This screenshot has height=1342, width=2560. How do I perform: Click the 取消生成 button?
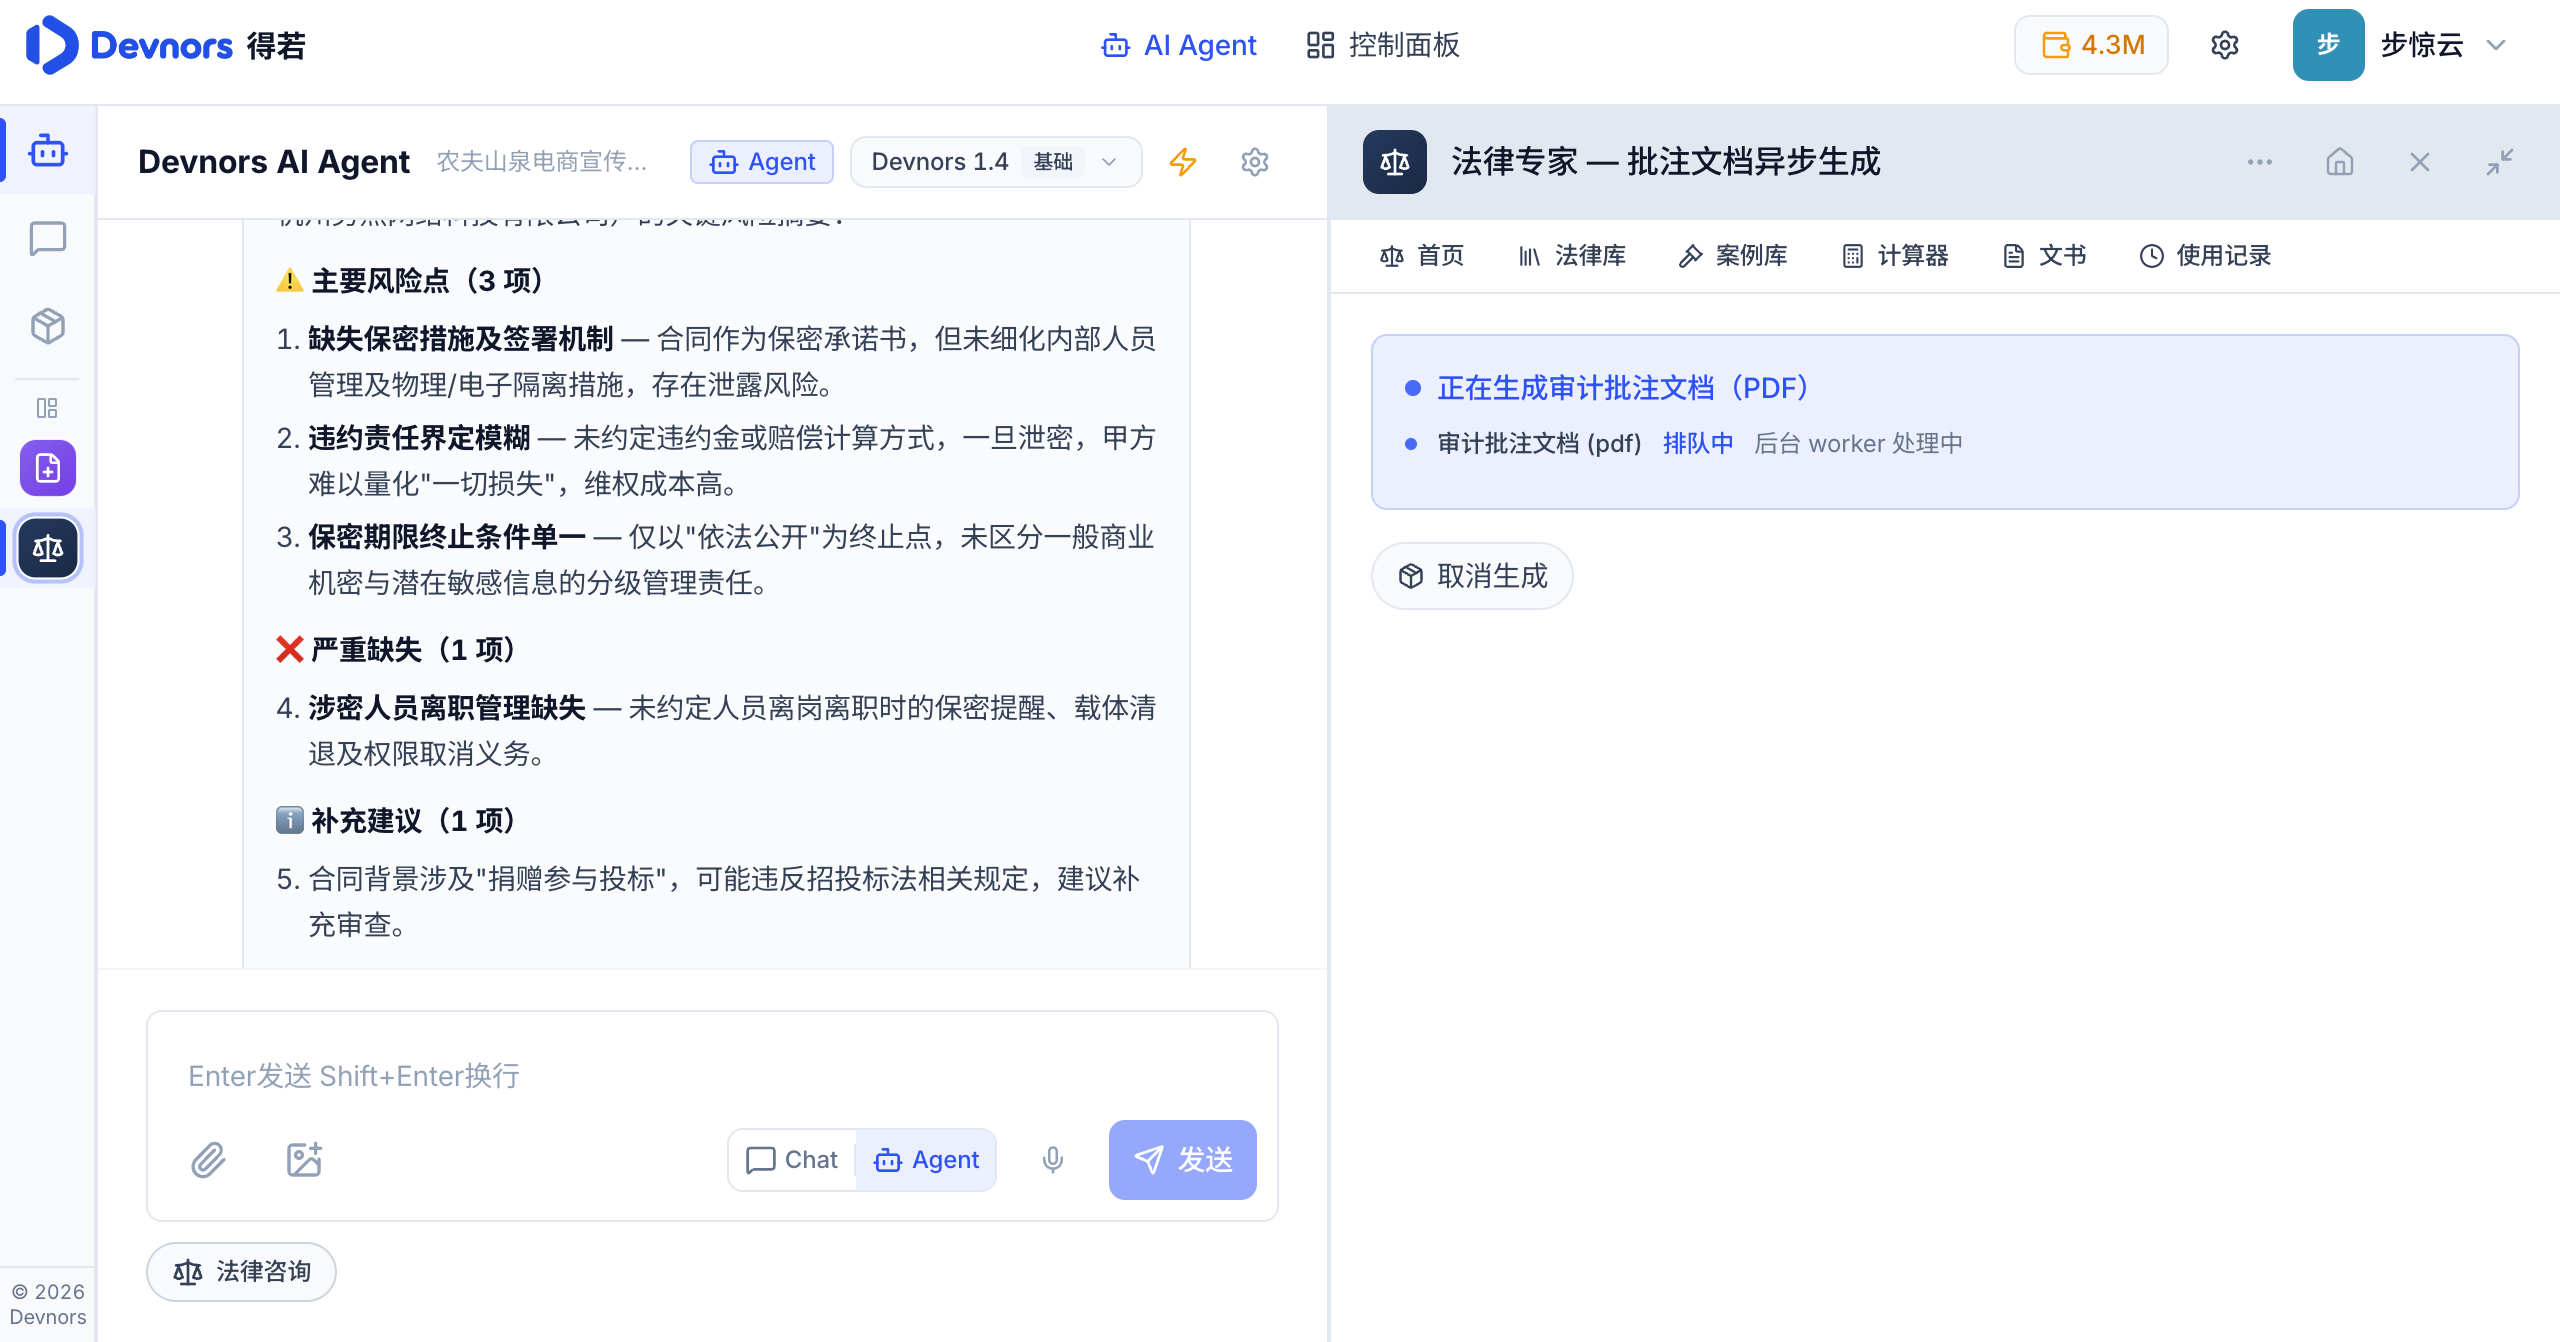click(x=1472, y=576)
